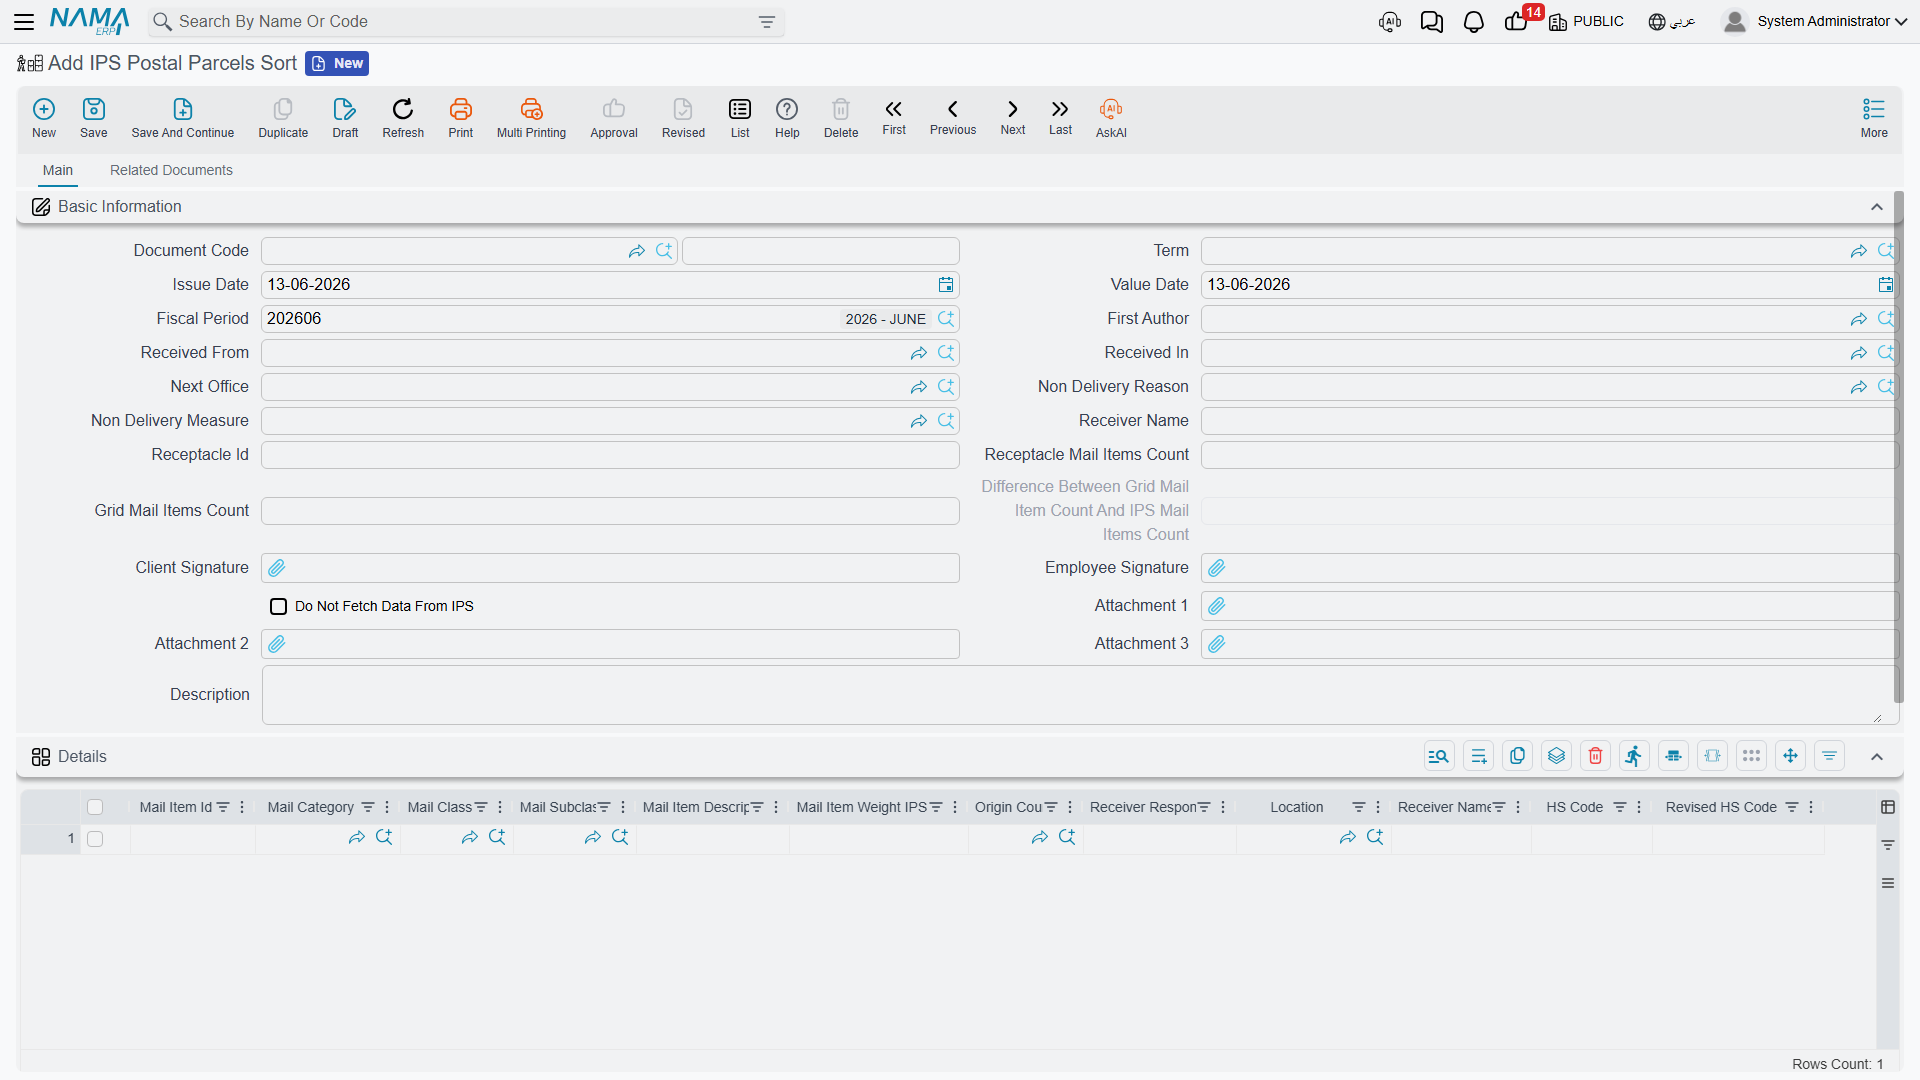Click the Details move arrows icon
This screenshot has height=1080, width=1920.
1790,756
